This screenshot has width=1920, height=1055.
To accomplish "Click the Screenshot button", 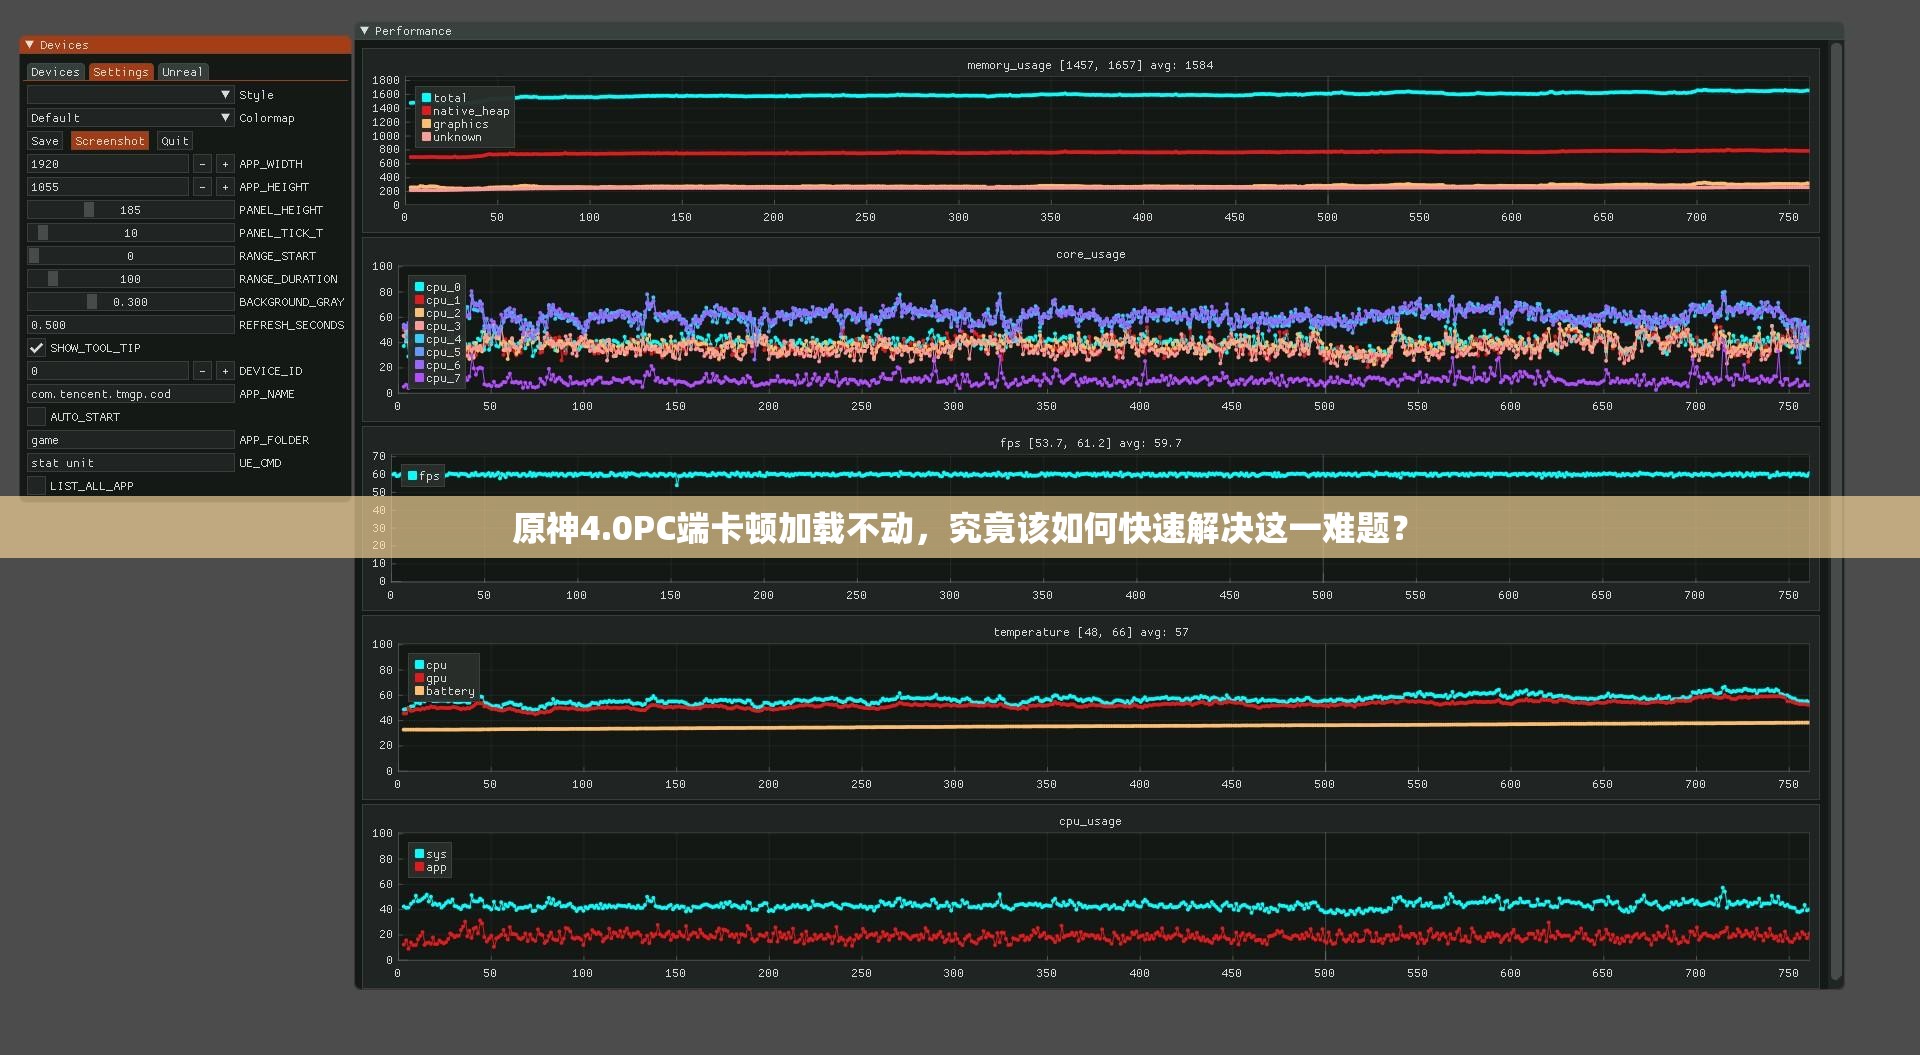I will tap(110, 141).
